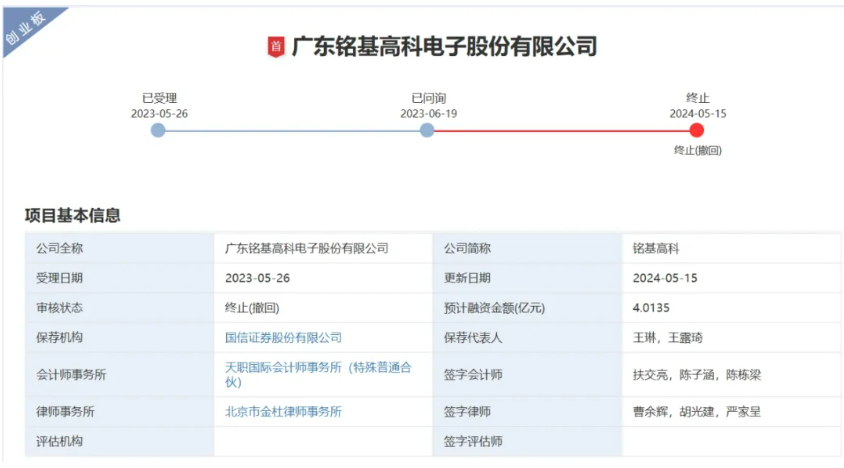The height and width of the screenshot is (468, 844).
Task: Click the company title 广东铭基高科电子股份有限公司 heading
Action: click(445, 47)
